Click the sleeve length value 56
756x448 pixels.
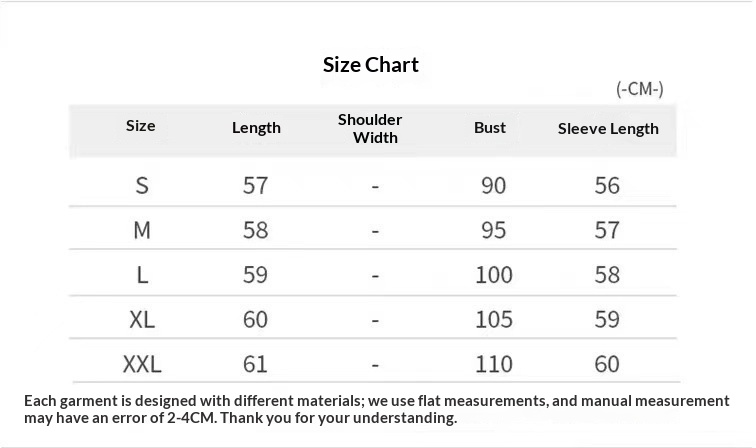click(607, 185)
